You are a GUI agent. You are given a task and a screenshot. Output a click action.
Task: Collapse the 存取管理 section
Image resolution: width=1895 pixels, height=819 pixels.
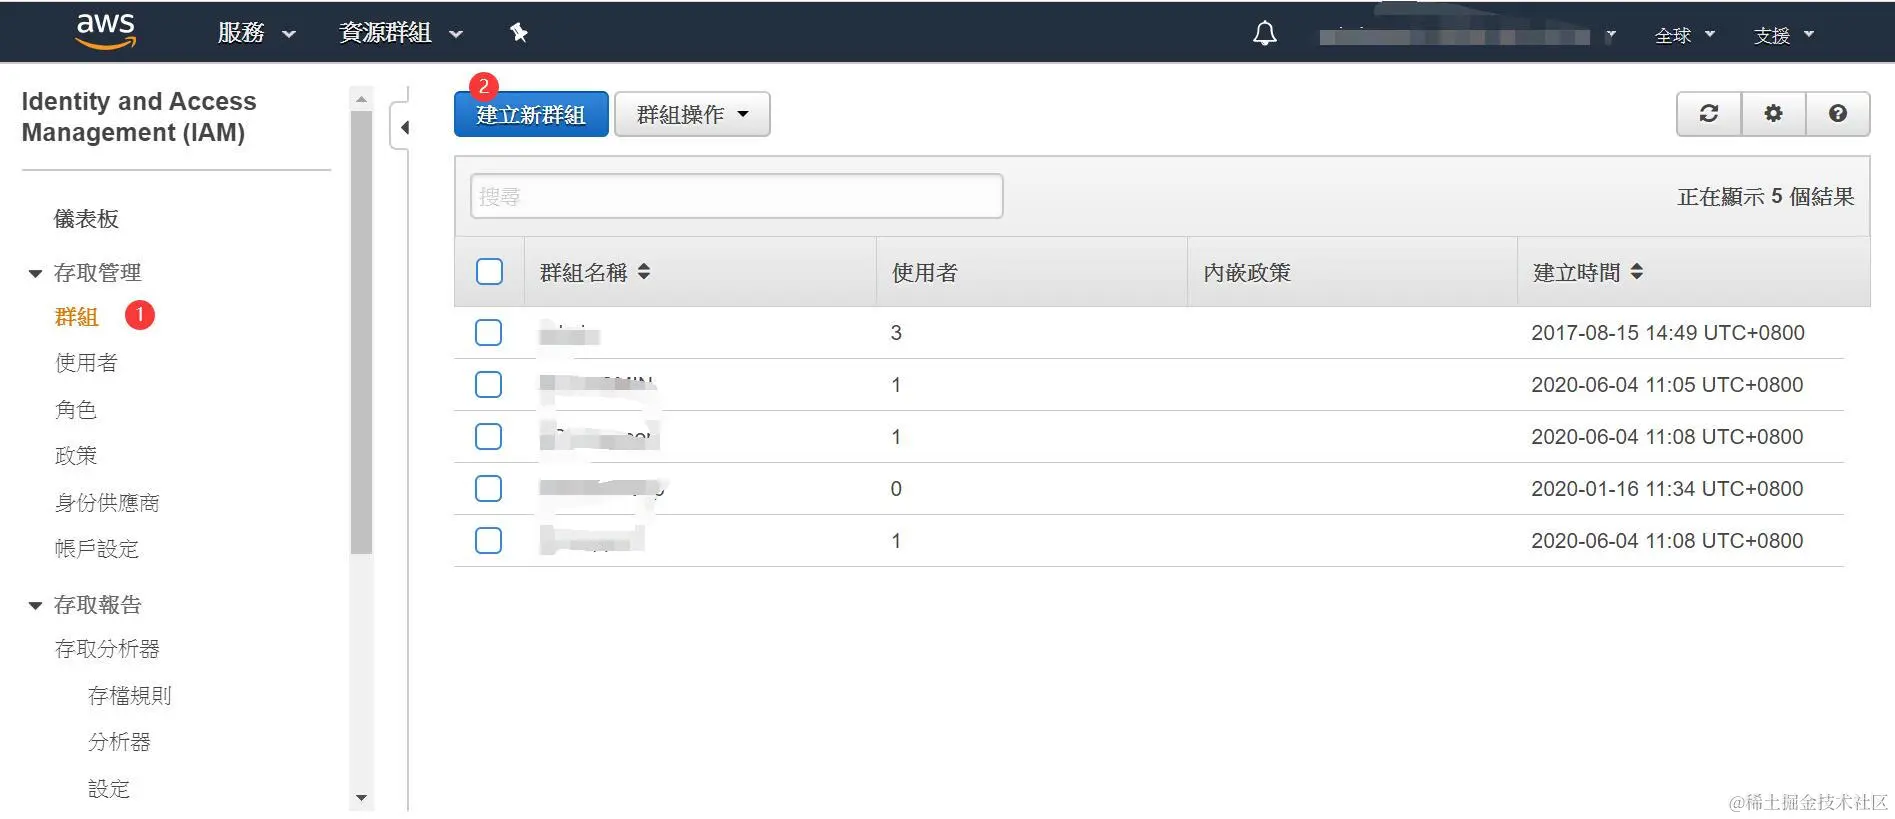(35, 273)
